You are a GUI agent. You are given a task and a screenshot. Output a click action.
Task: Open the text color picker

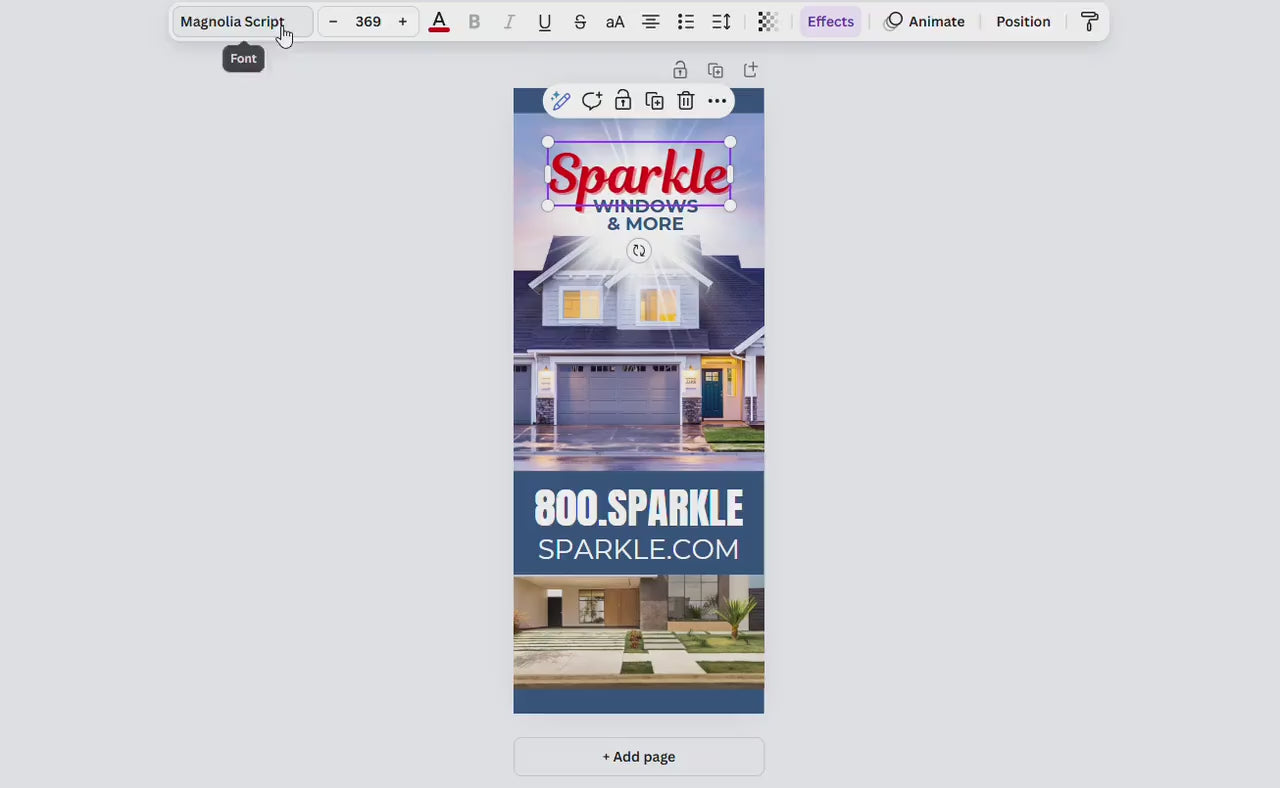[x=439, y=22]
